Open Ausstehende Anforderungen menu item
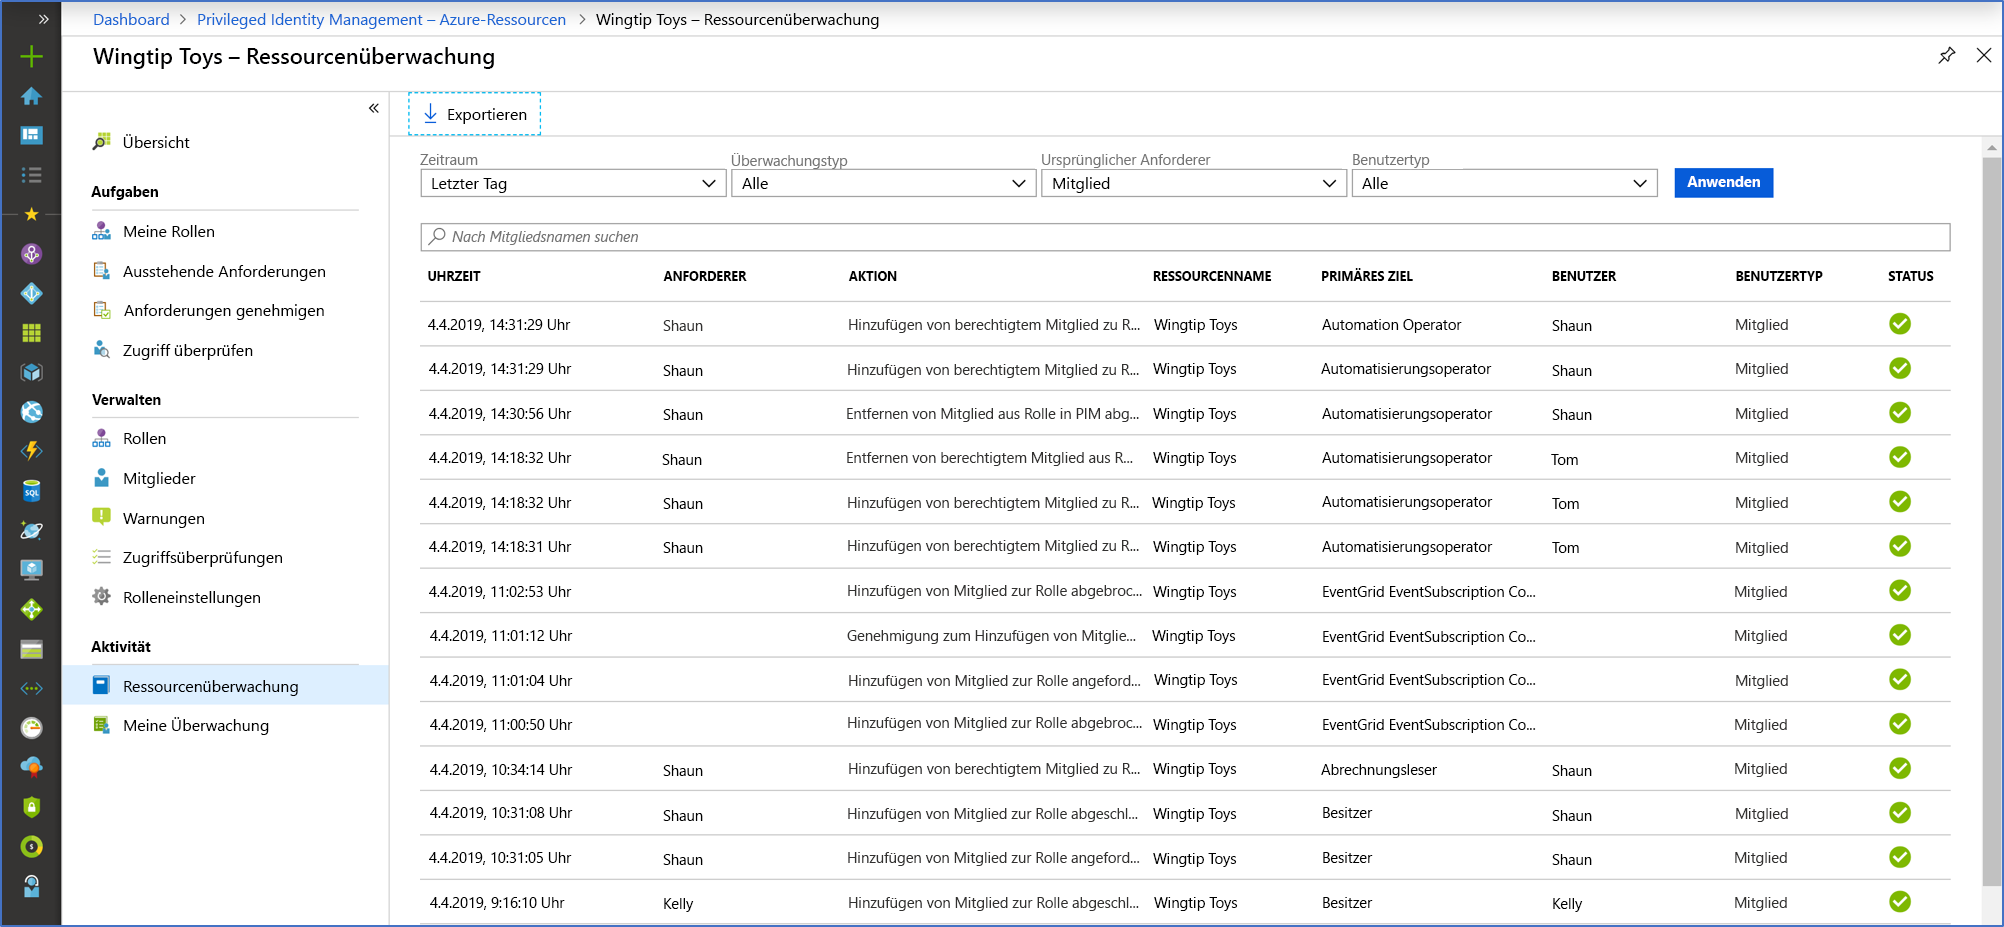Screen dimensions: 2004x927 point(225,271)
